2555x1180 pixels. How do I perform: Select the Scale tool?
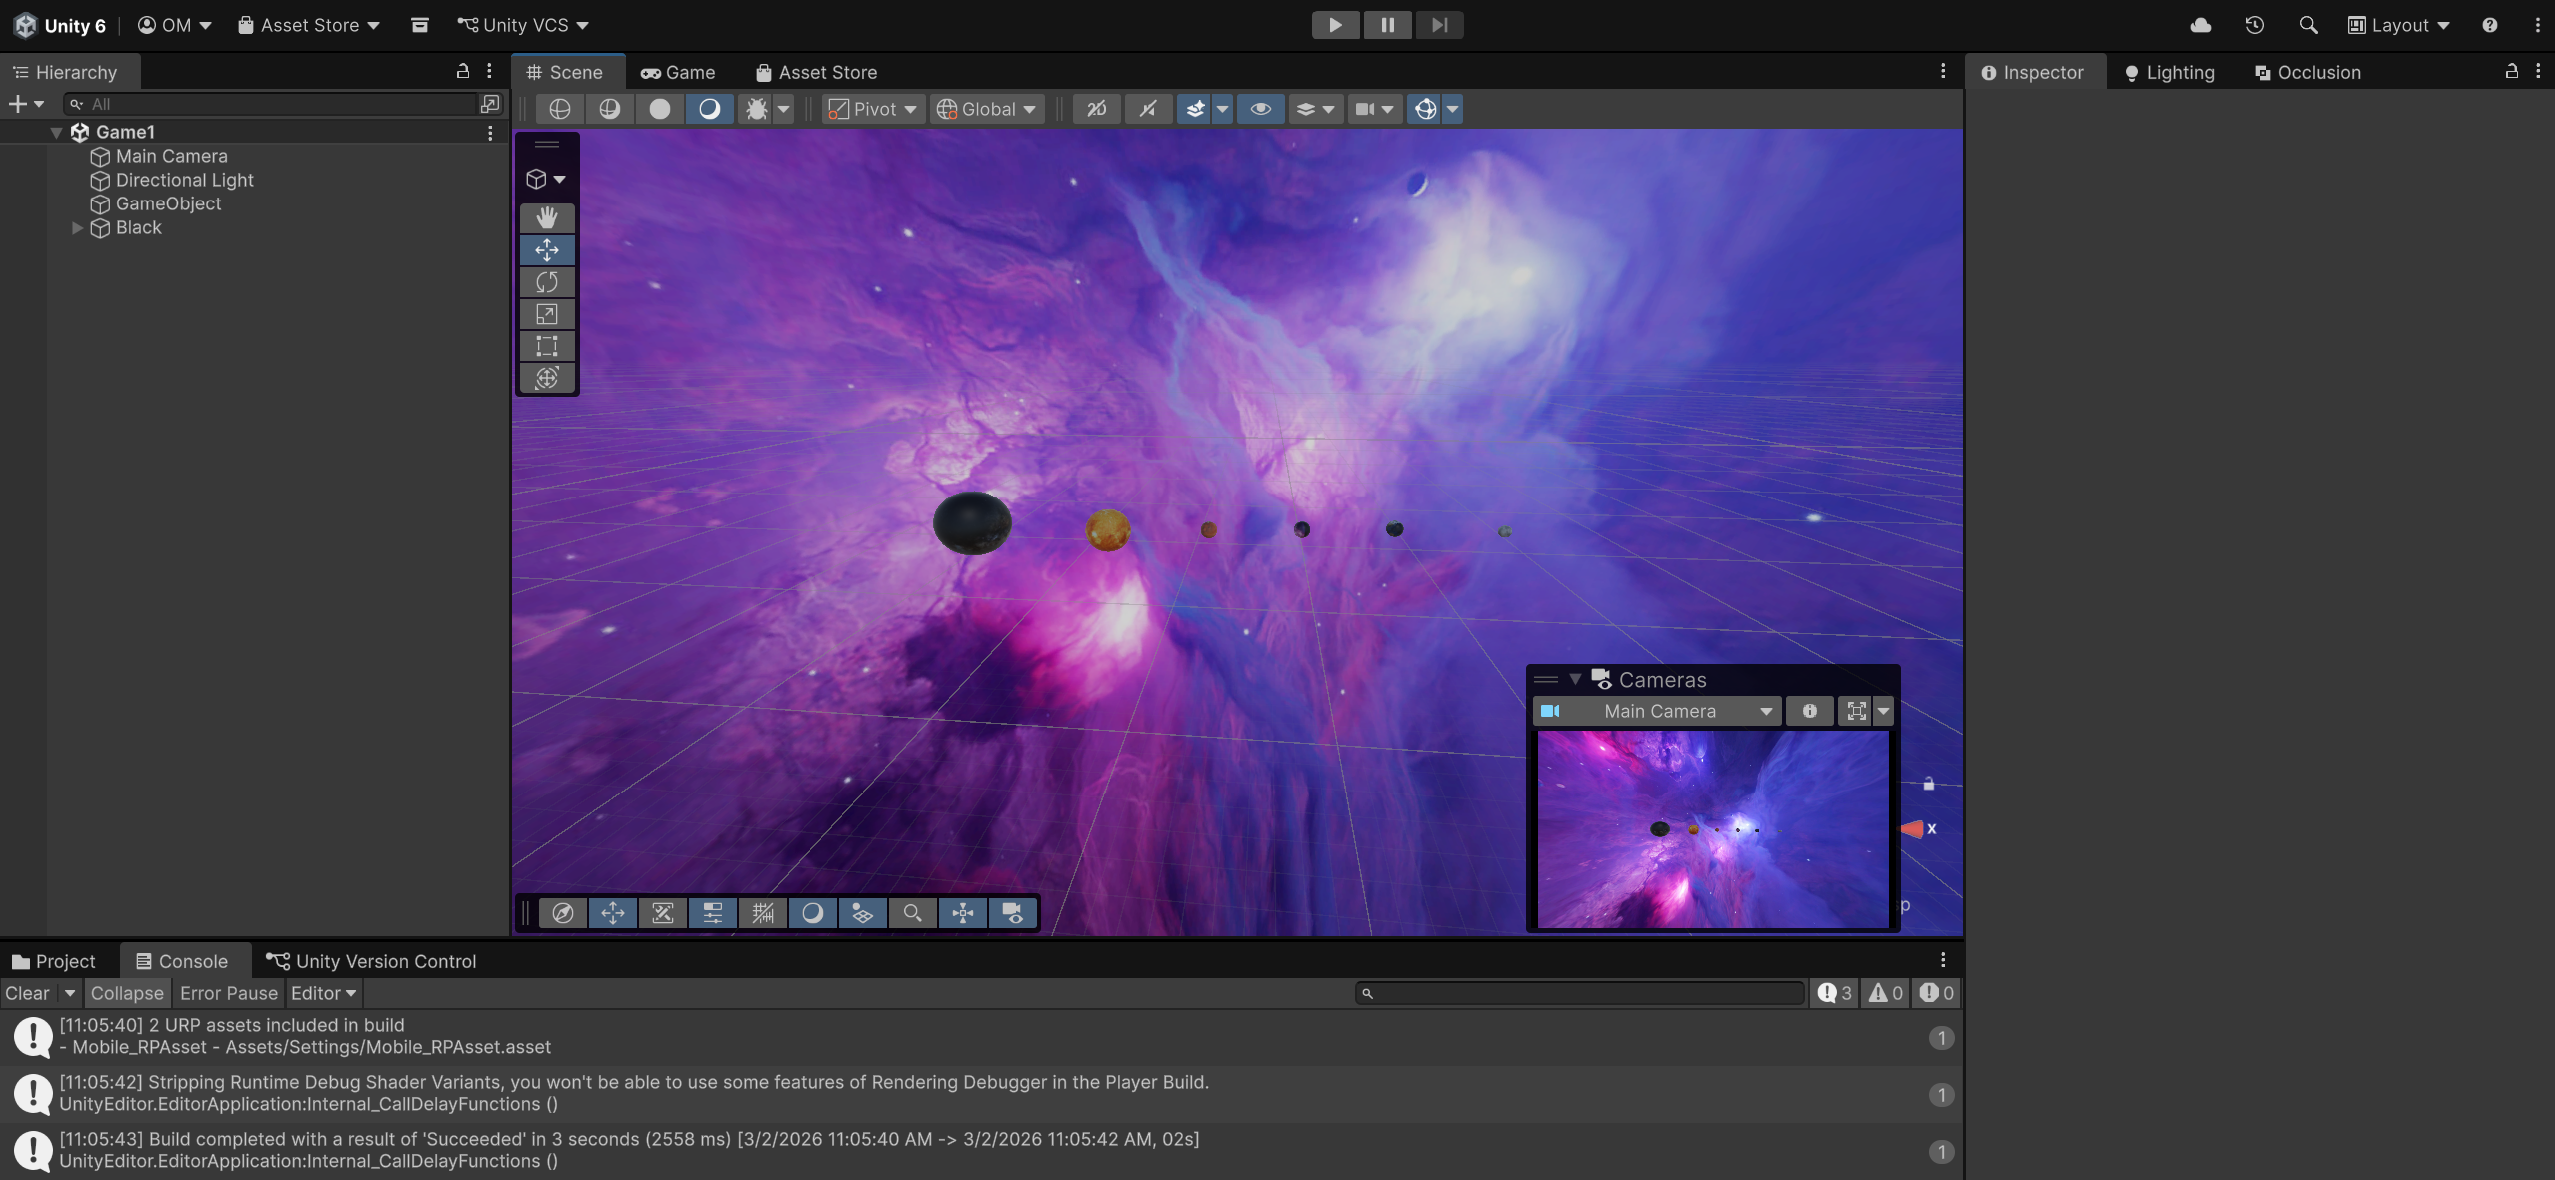(546, 314)
